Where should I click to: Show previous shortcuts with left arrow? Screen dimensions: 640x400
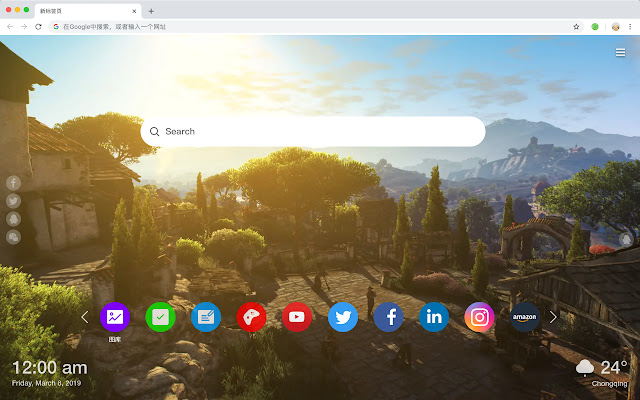coord(84,317)
